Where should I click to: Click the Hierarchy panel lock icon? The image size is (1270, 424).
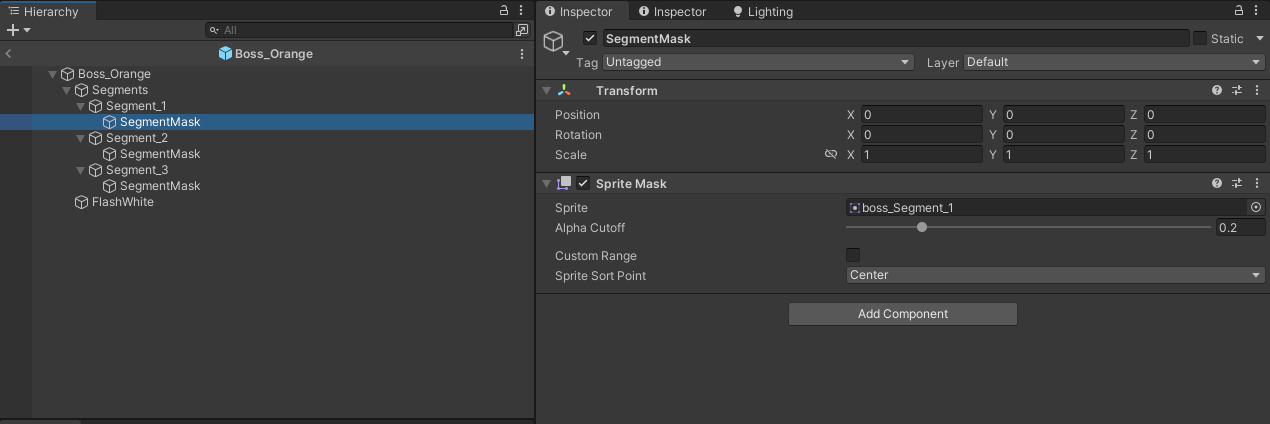coord(504,10)
